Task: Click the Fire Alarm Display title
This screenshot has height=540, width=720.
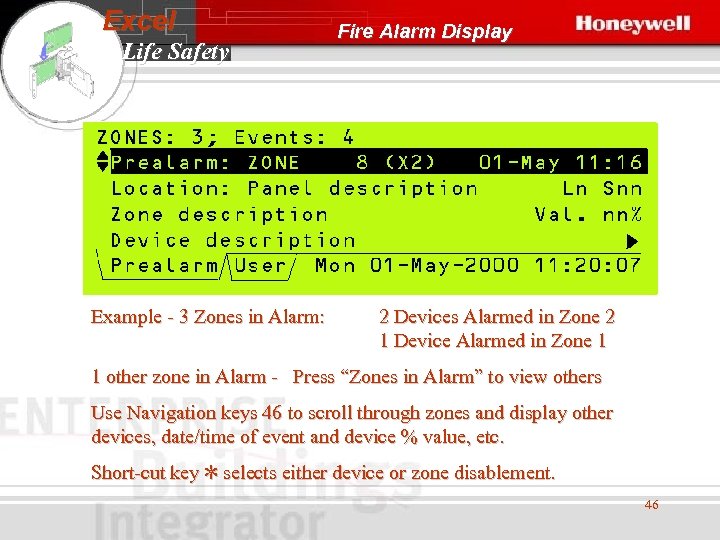Action: [x=425, y=31]
